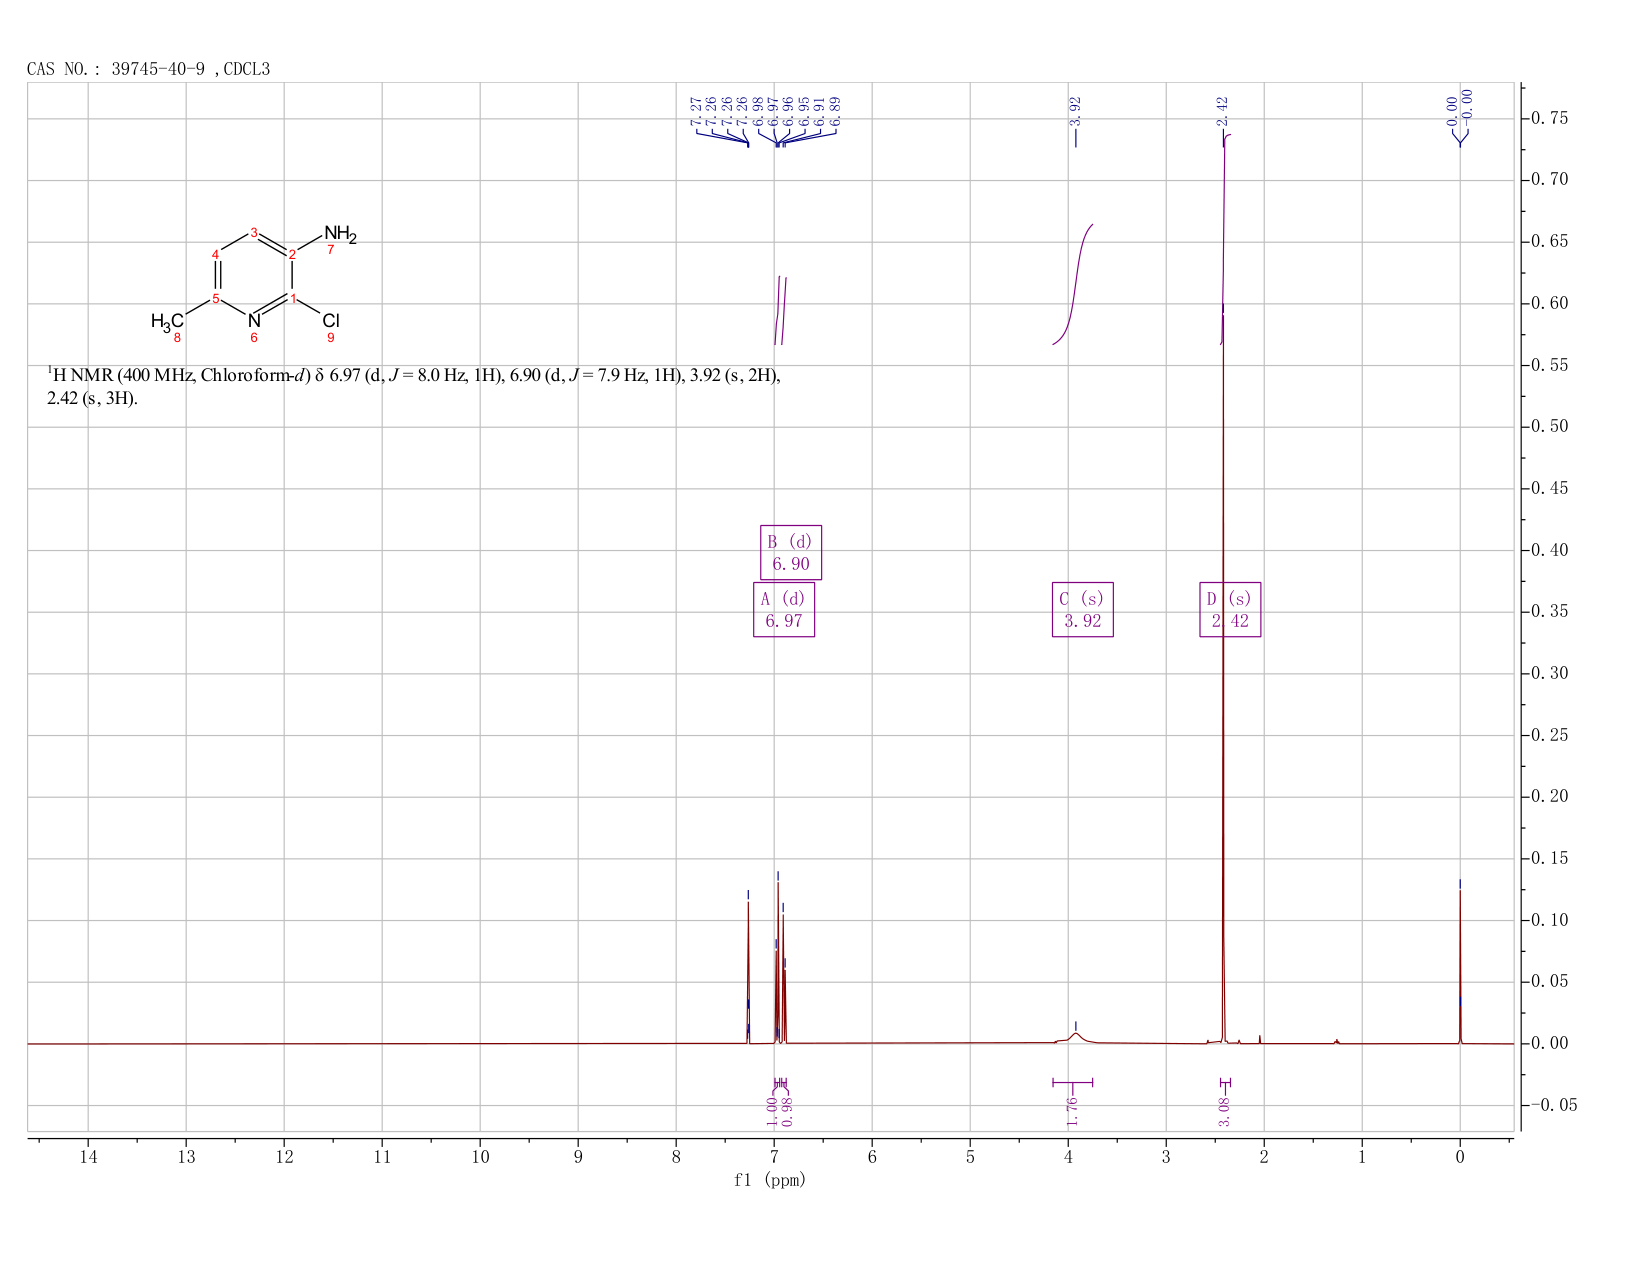Click the integral value 1.76
The image size is (1650, 1275).
point(1072,1111)
